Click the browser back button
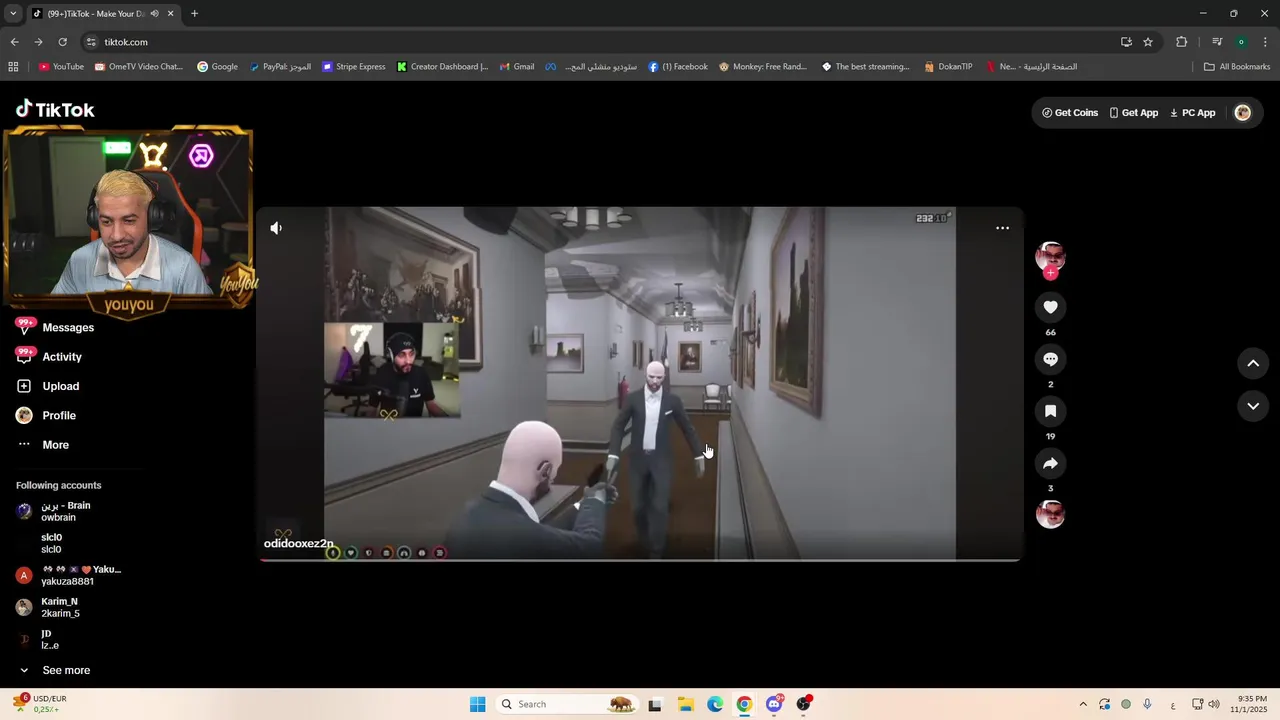 (x=14, y=42)
